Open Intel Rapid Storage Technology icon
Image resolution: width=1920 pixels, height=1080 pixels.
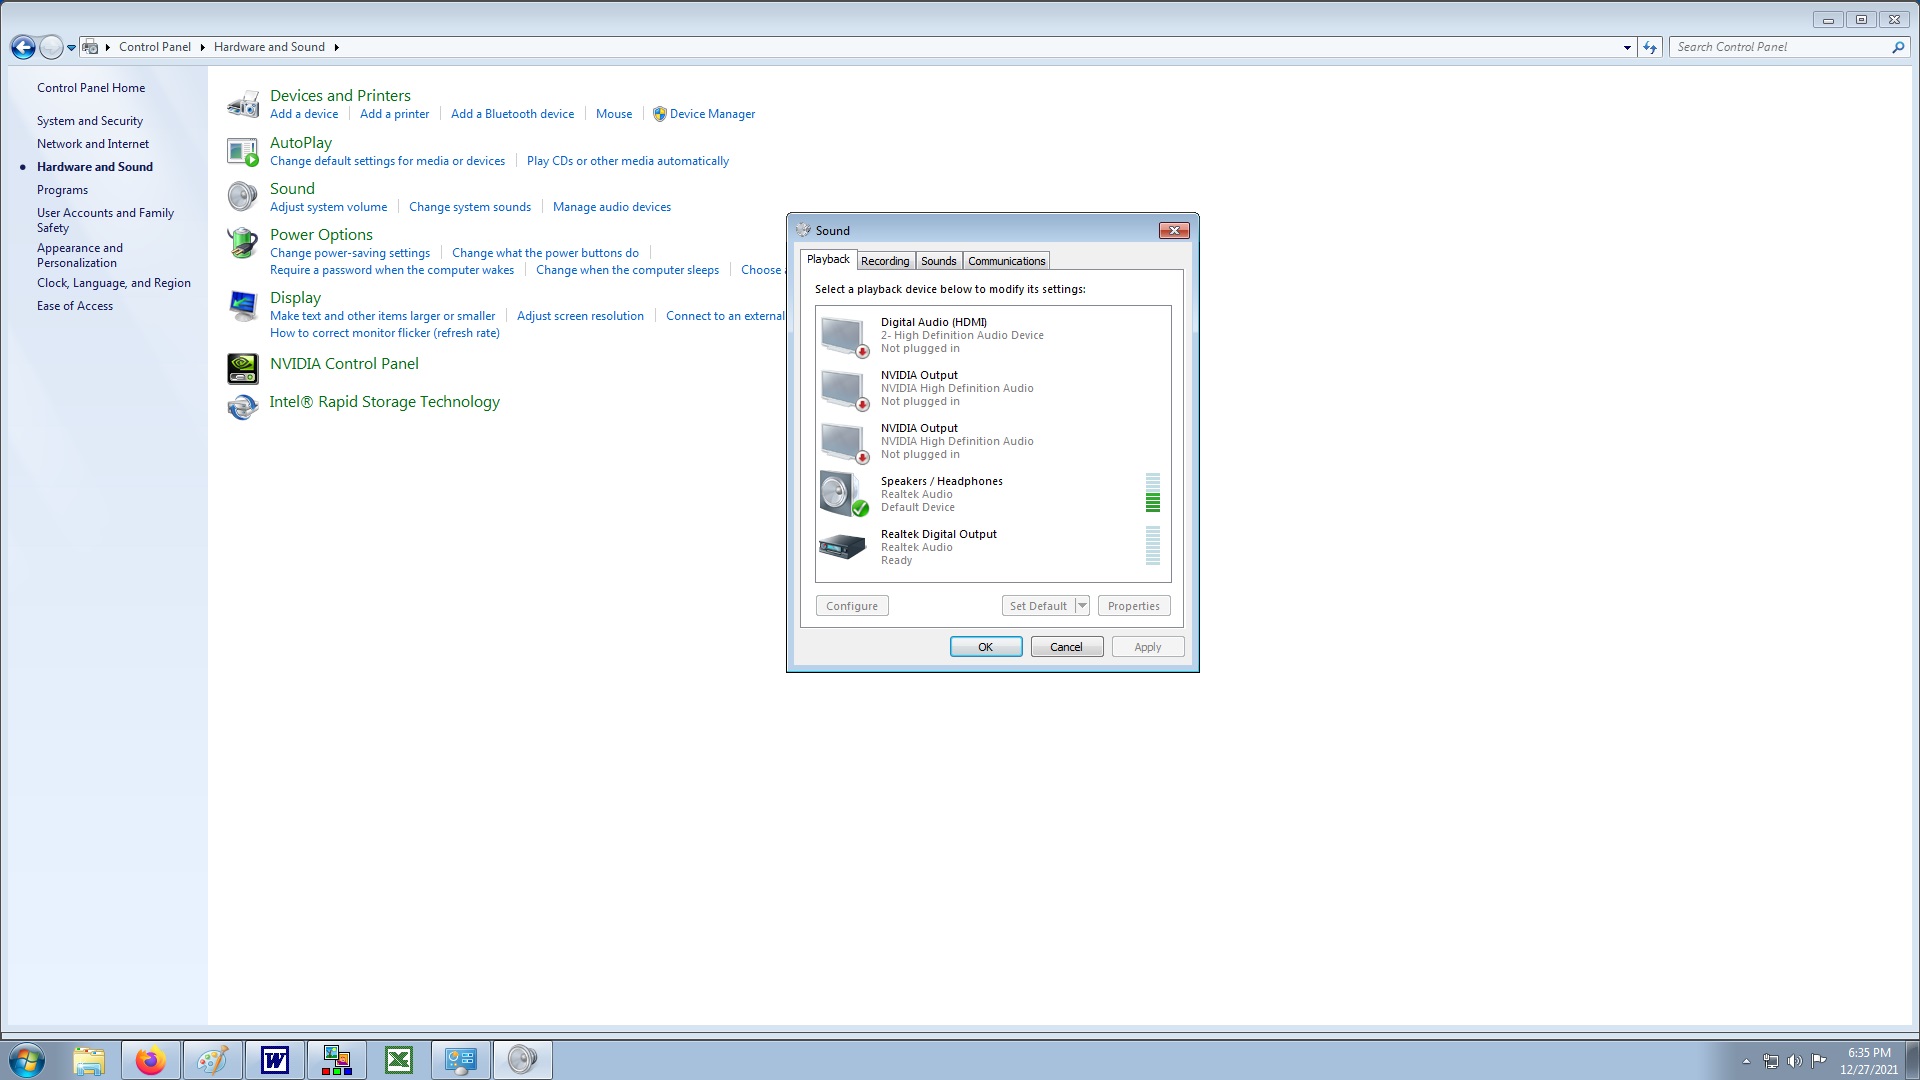pos(243,407)
